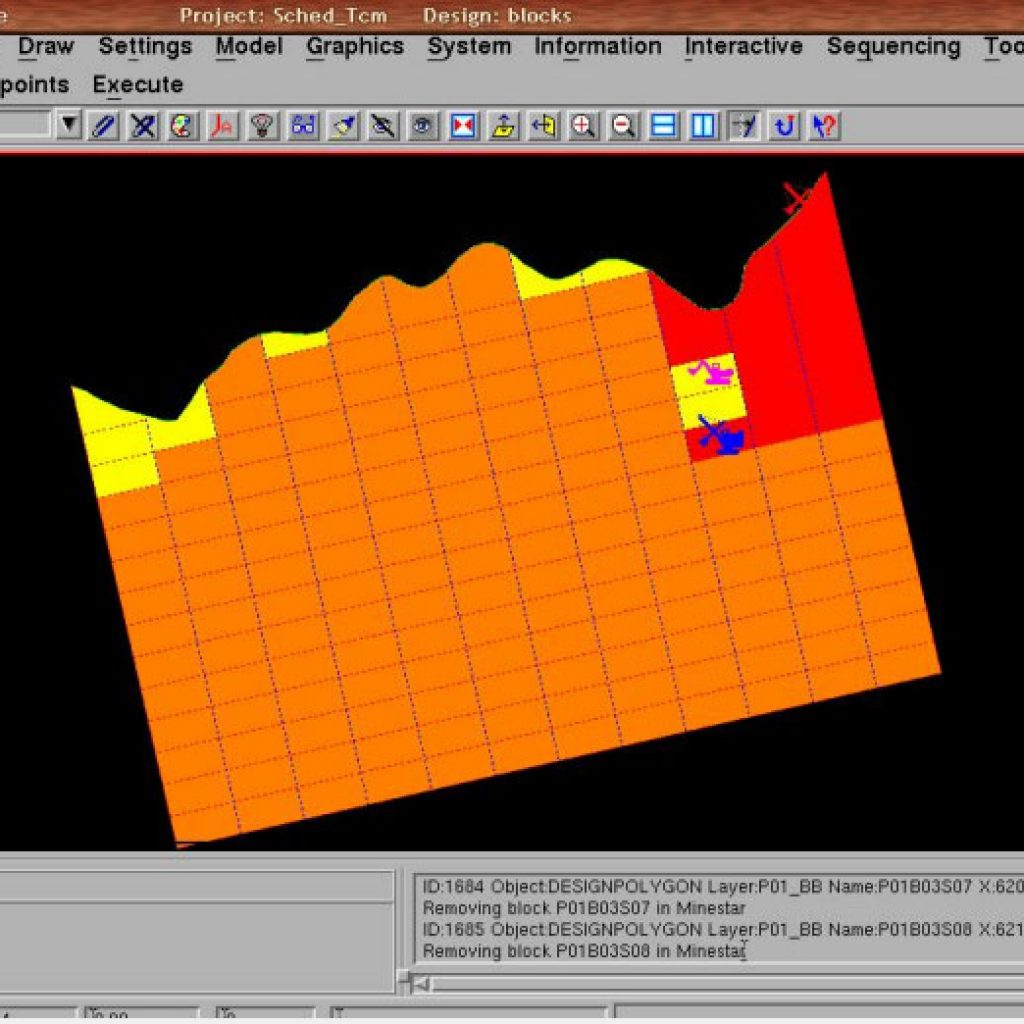Click the blue excavator on the yellow block

point(721,435)
